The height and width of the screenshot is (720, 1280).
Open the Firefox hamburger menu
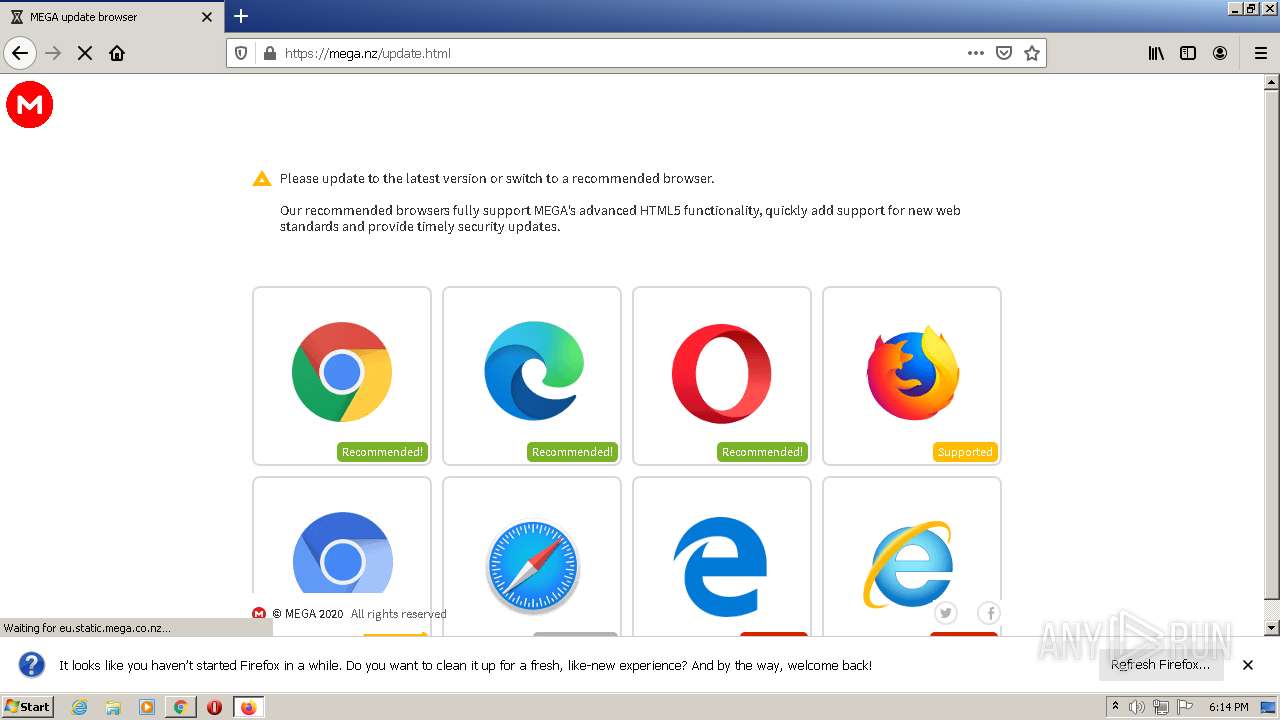pos(1260,53)
